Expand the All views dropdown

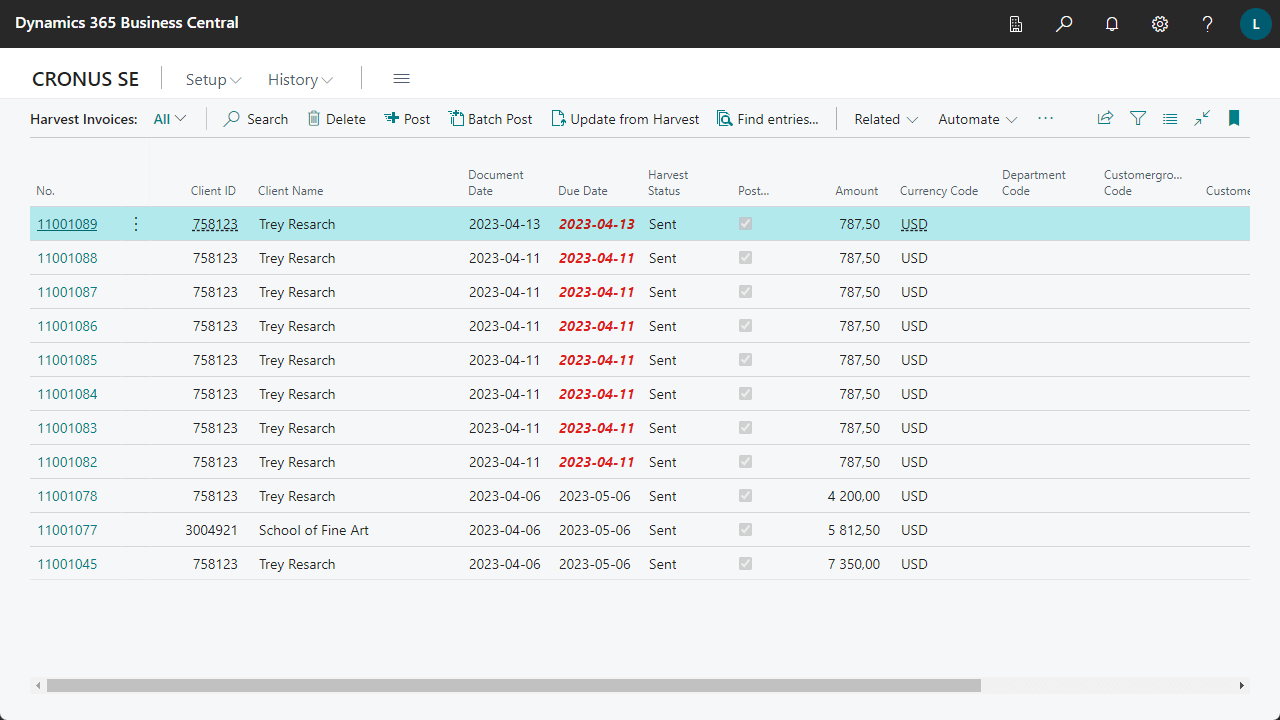tap(170, 119)
